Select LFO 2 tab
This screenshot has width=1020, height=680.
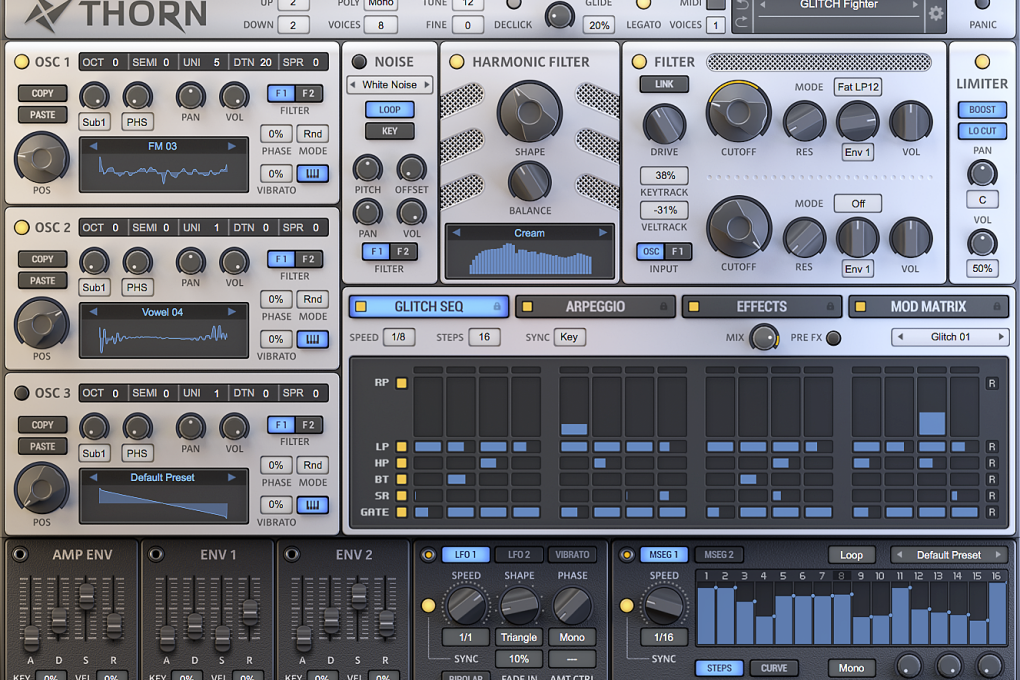[518, 555]
